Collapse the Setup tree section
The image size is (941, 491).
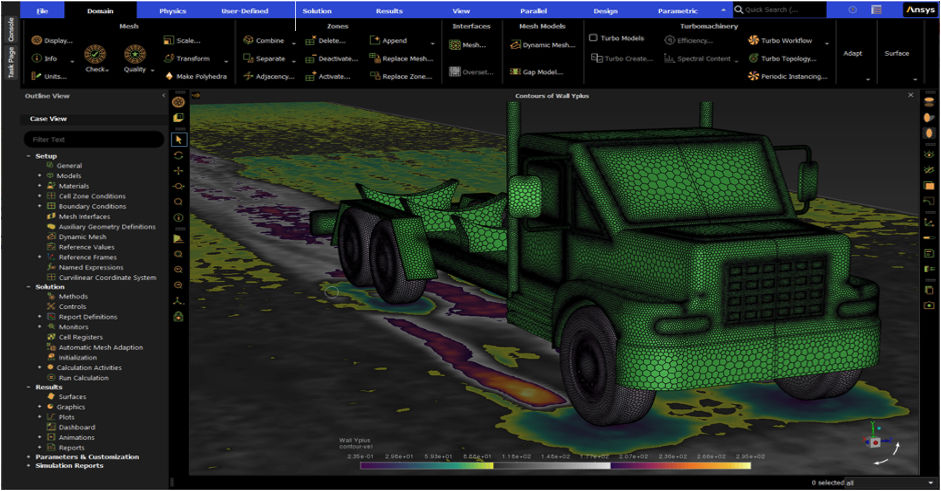(x=28, y=156)
